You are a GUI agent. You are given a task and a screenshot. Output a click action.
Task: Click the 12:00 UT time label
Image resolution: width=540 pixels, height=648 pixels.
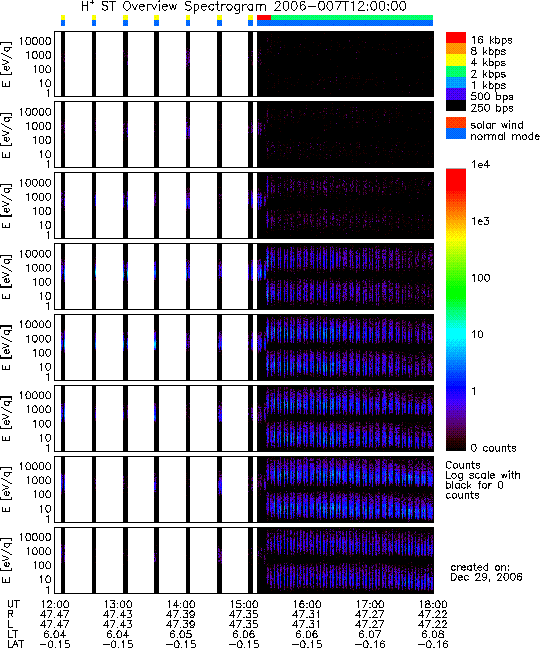click(55, 605)
